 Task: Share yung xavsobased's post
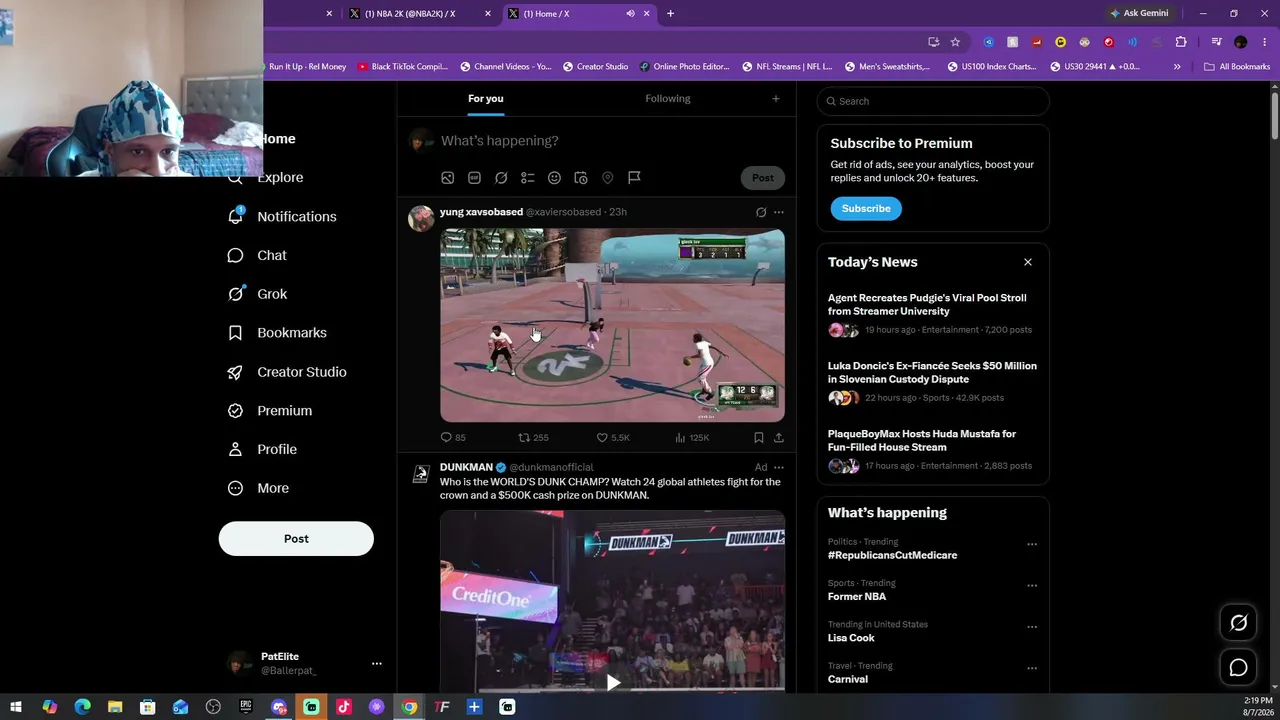pos(779,438)
